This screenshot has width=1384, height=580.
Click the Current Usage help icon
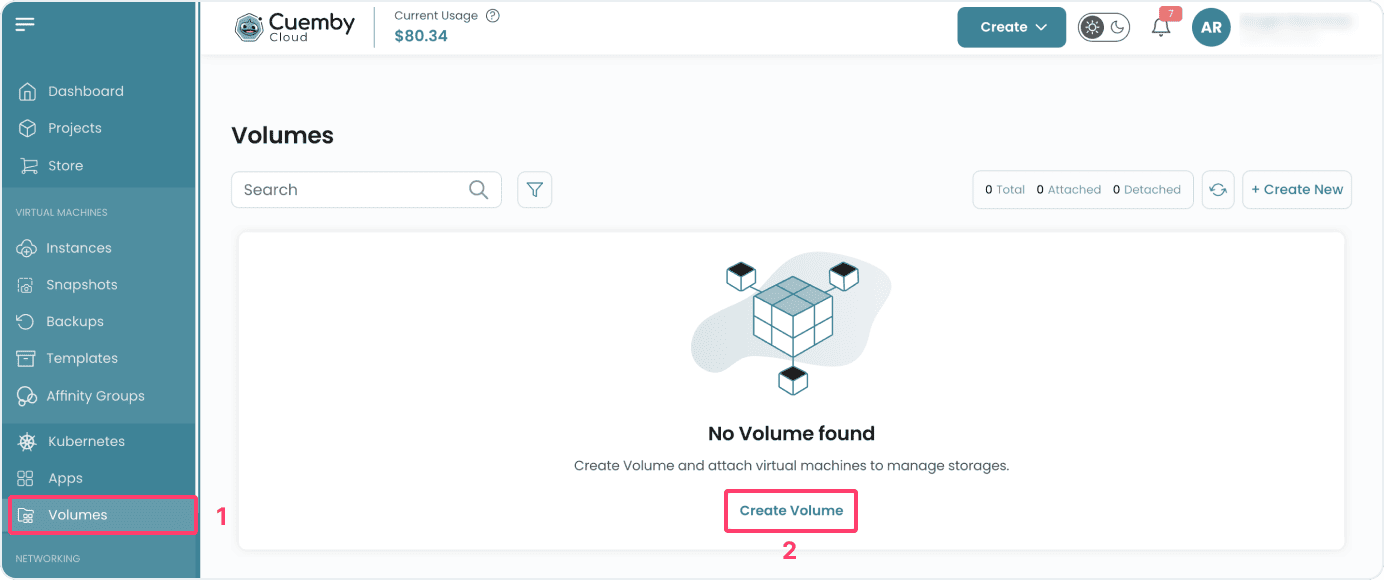click(x=492, y=16)
